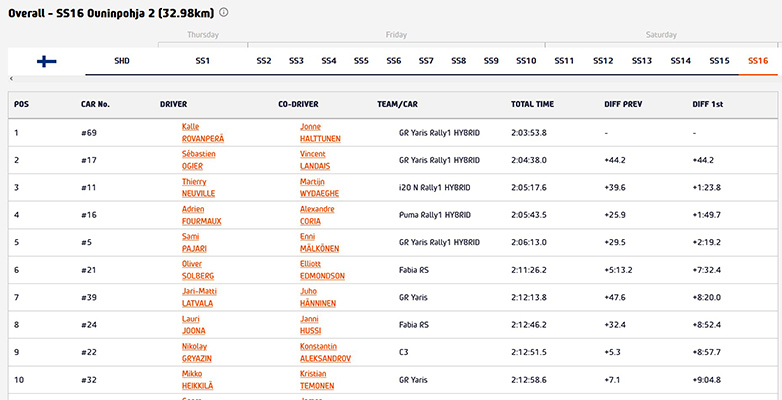The width and height of the screenshot is (782, 400).
Task: Open the SS5 stage tab
Action: click(x=361, y=61)
